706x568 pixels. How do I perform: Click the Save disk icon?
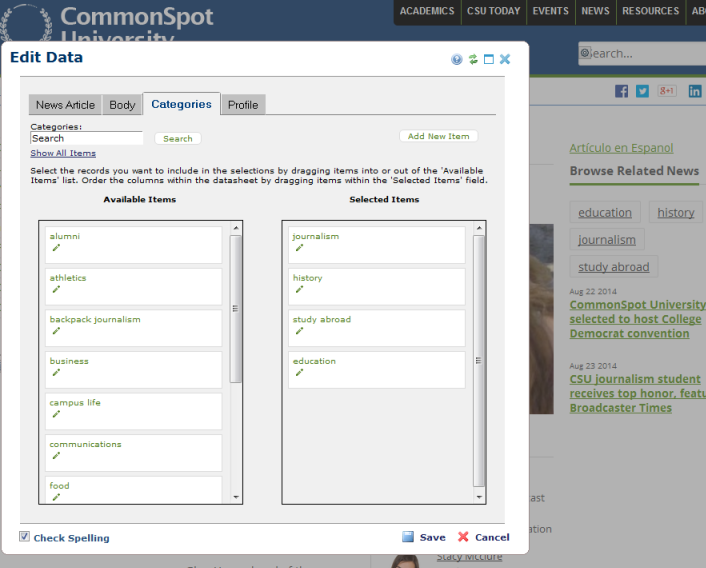pyautogui.click(x=408, y=536)
